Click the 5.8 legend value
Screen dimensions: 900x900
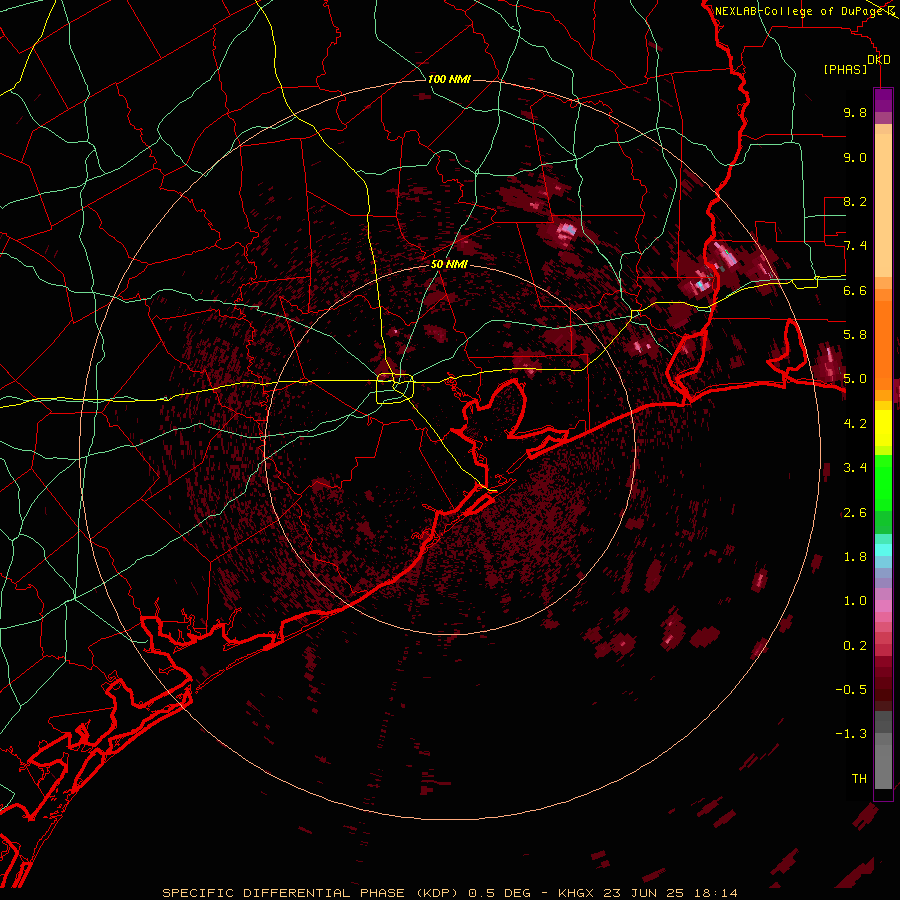click(x=855, y=335)
